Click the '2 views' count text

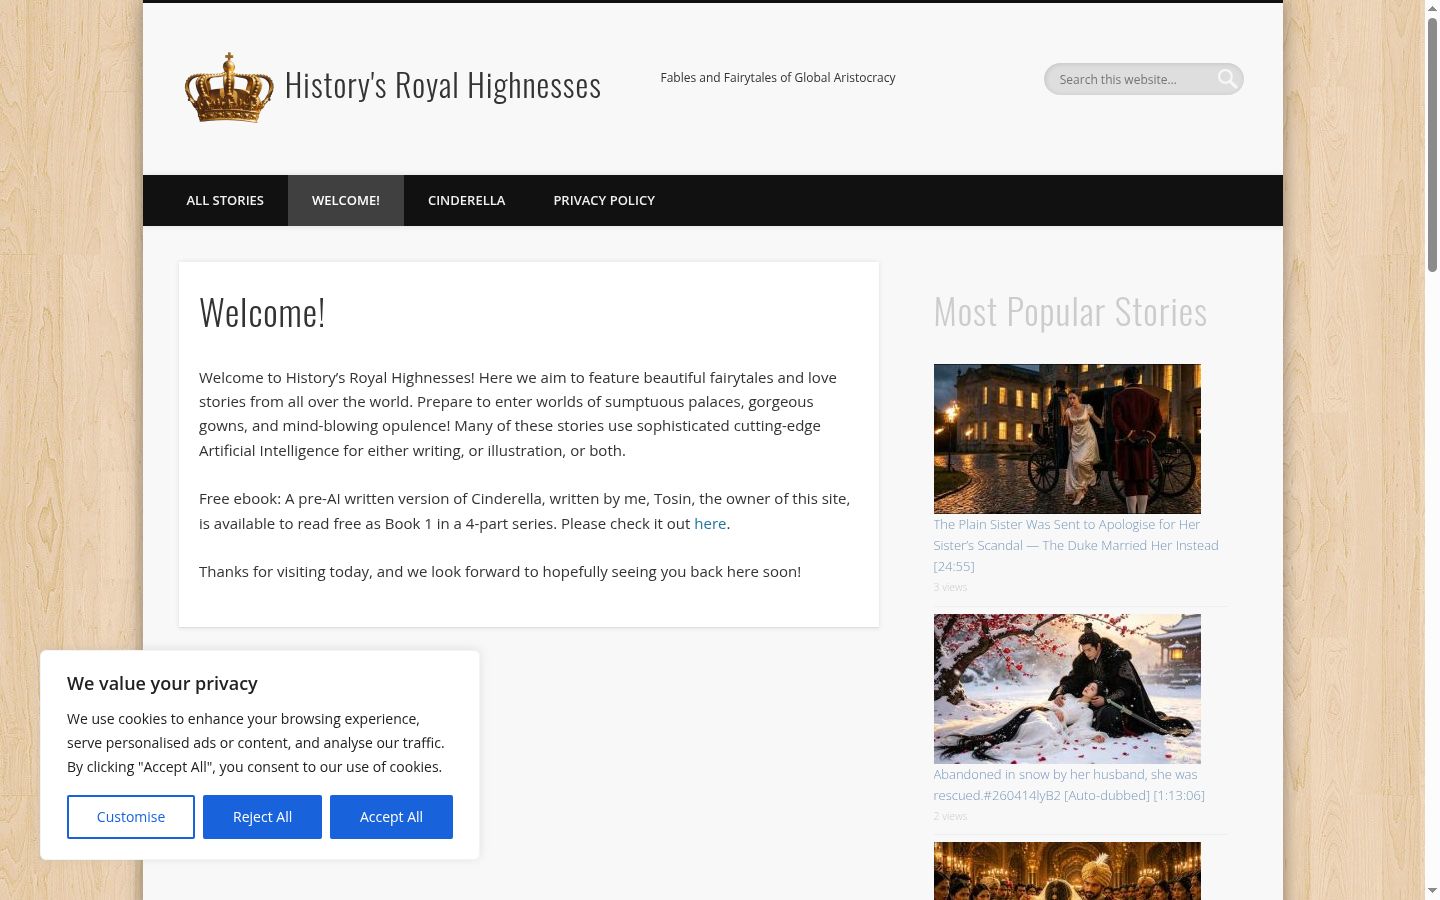(x=950, y=816)
